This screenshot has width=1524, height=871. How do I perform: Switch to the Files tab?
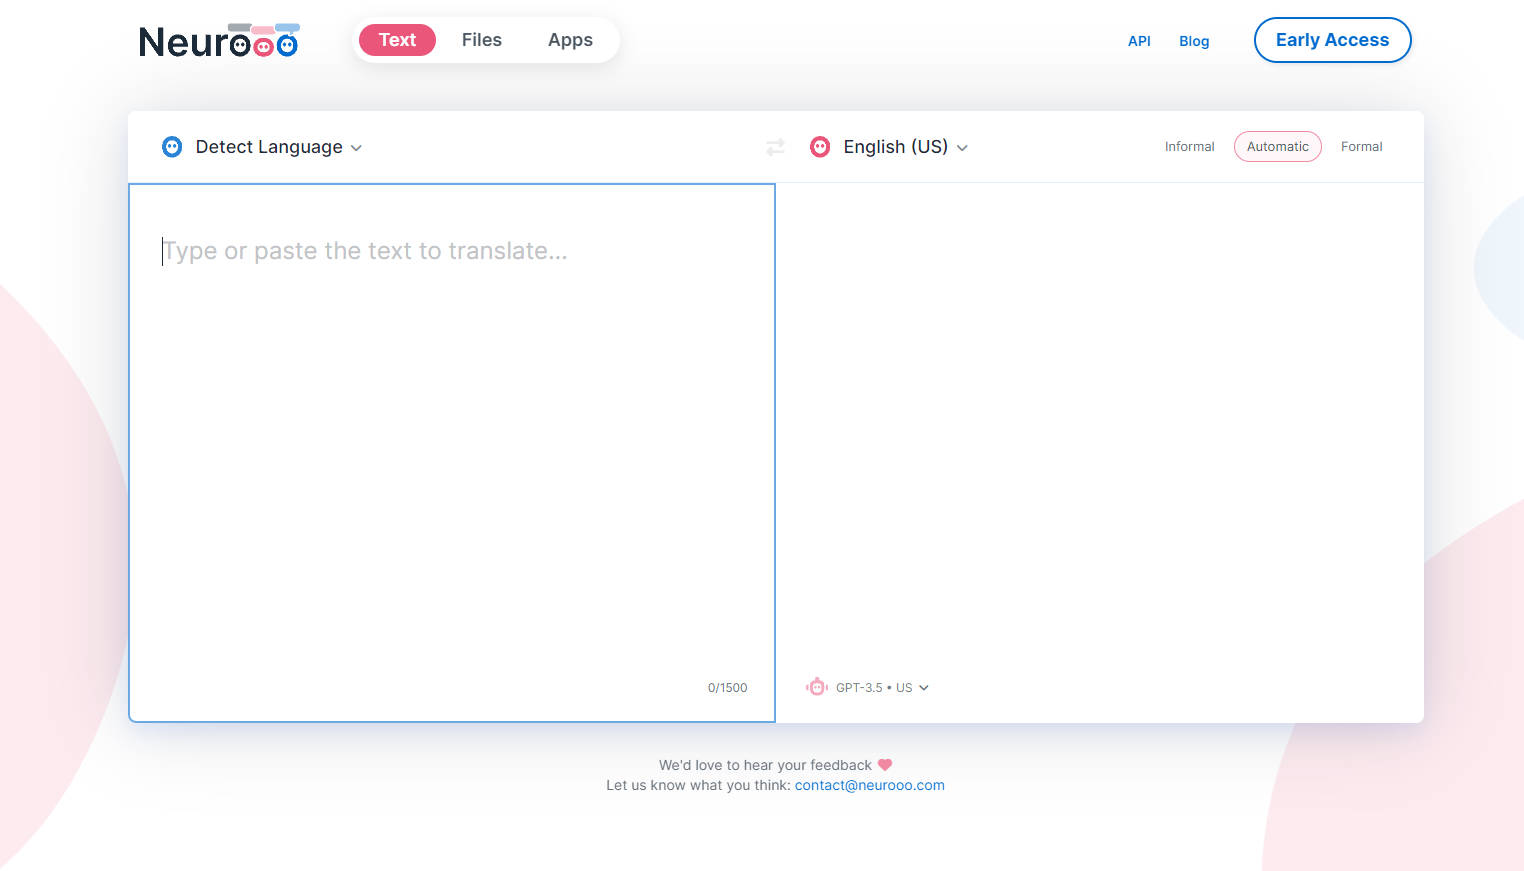point(482,40)
